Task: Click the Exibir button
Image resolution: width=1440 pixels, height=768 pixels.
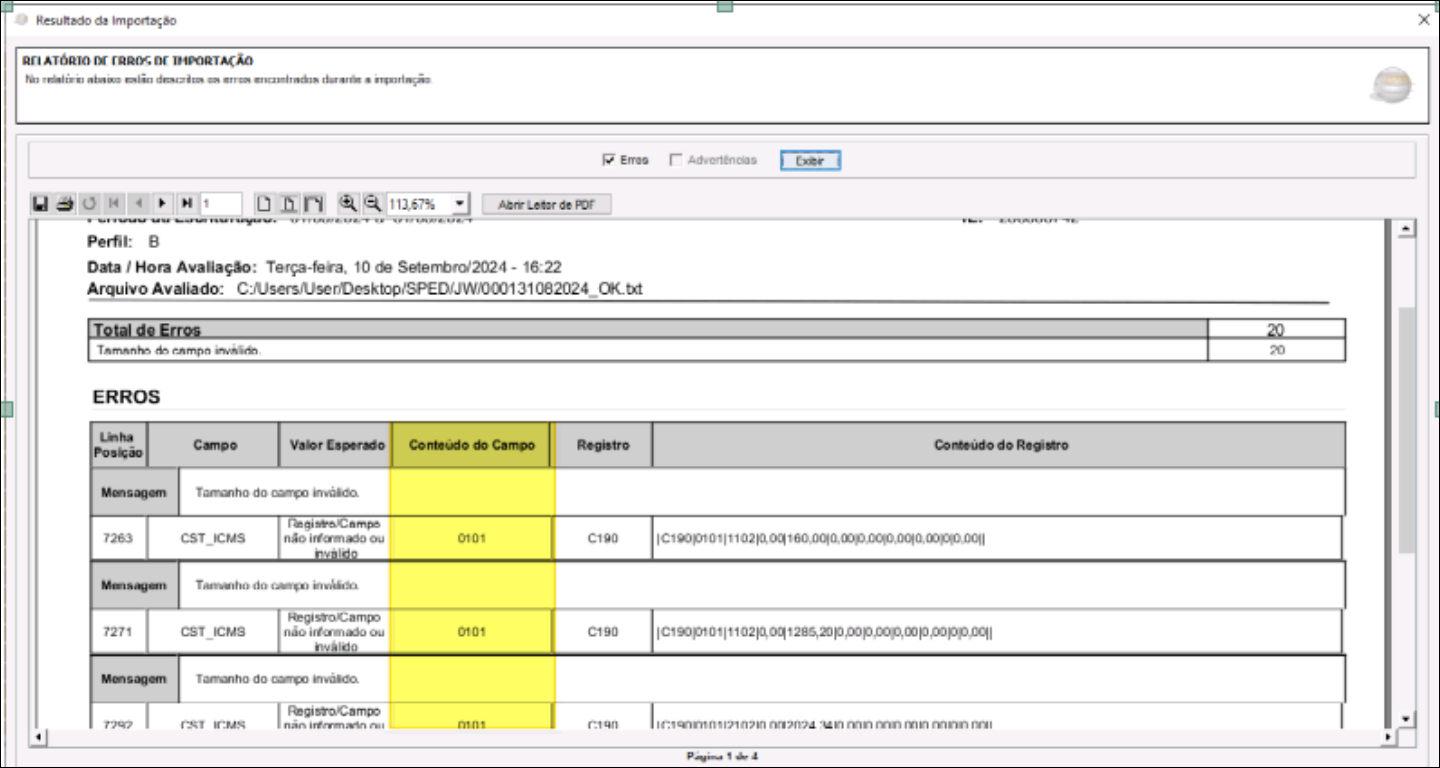Action: pos(810,160)
